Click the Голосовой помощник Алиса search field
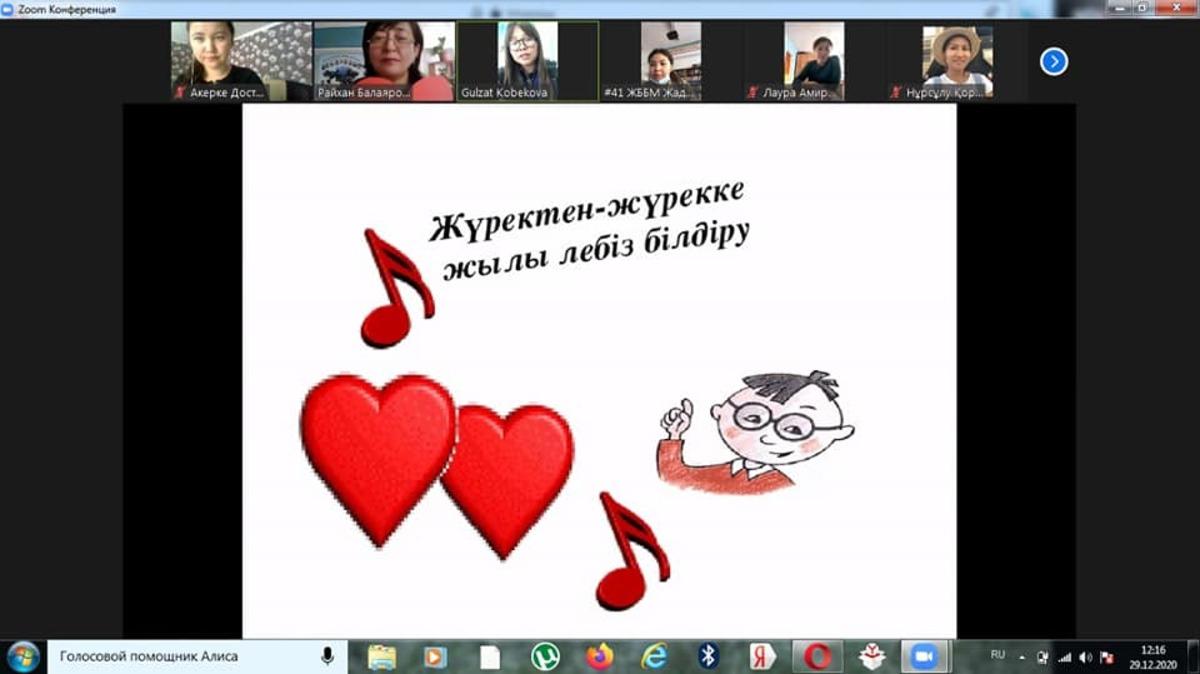The width and height of the screenshot is (1200, 674). point(180,656)
